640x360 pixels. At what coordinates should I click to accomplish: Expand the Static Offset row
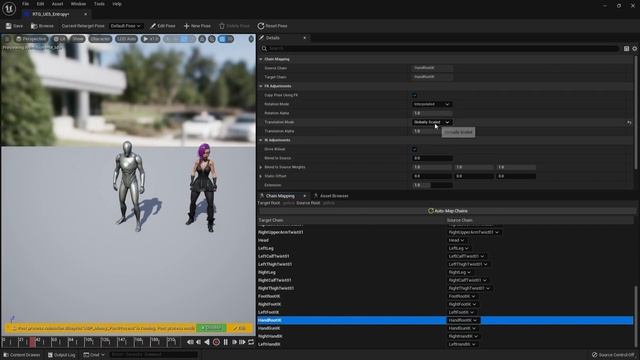click(x=261, y=176)
